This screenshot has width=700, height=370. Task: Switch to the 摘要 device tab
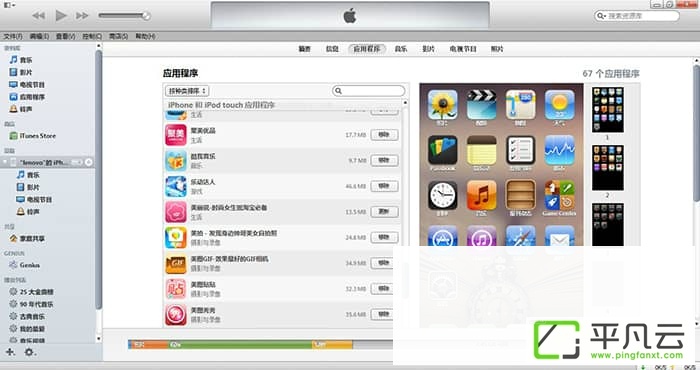(x=304, y=49)
